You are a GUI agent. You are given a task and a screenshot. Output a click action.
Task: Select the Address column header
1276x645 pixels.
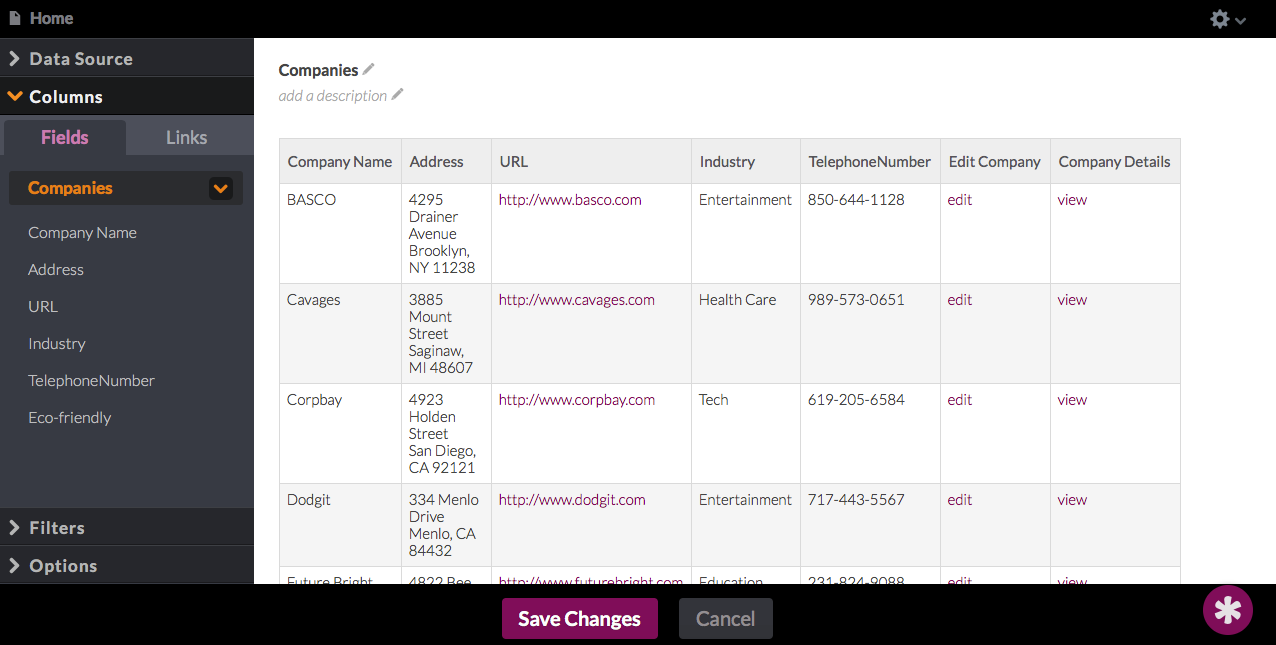point(446,161)
